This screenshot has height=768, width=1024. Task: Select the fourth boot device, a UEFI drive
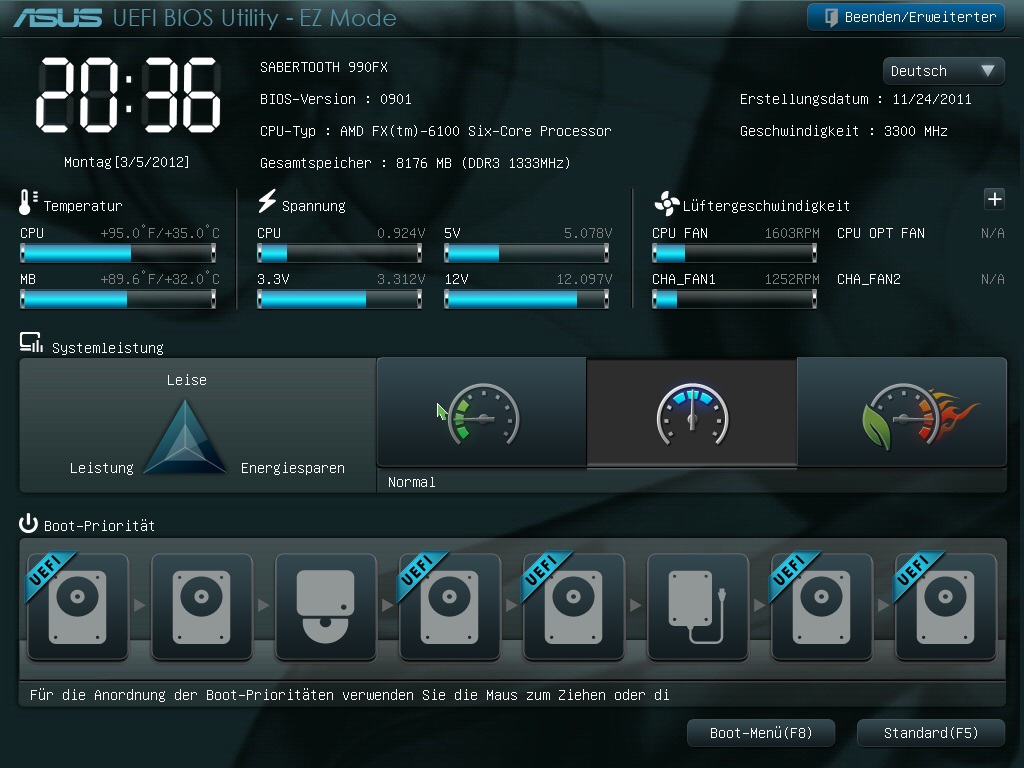(450, 606)
